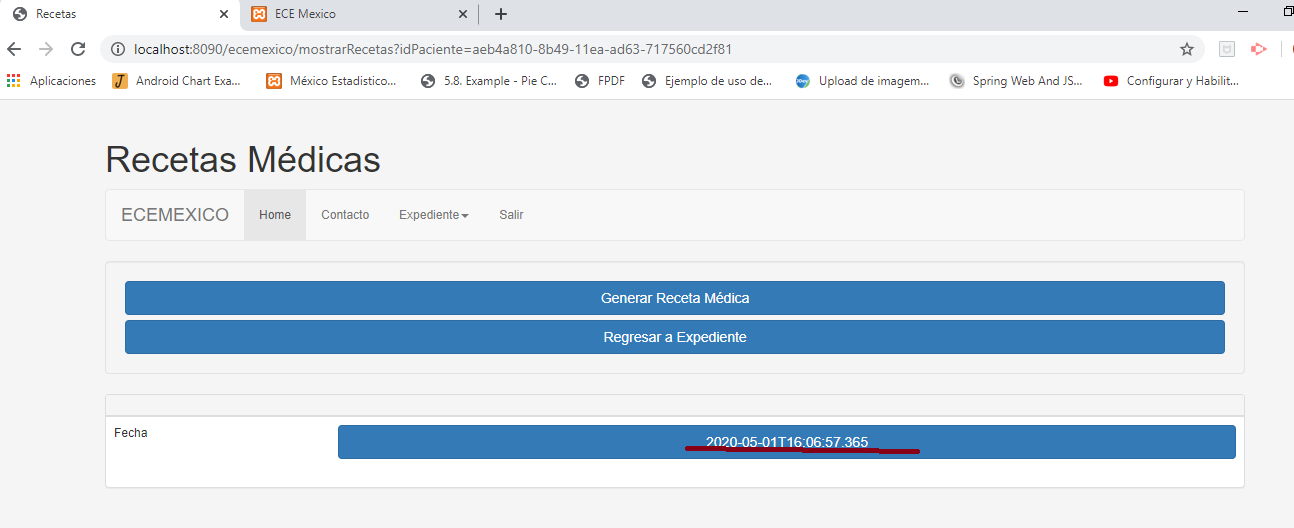Open the Upload de imagem... bookmark
1294x528 pixels.
tap(862, 81)
